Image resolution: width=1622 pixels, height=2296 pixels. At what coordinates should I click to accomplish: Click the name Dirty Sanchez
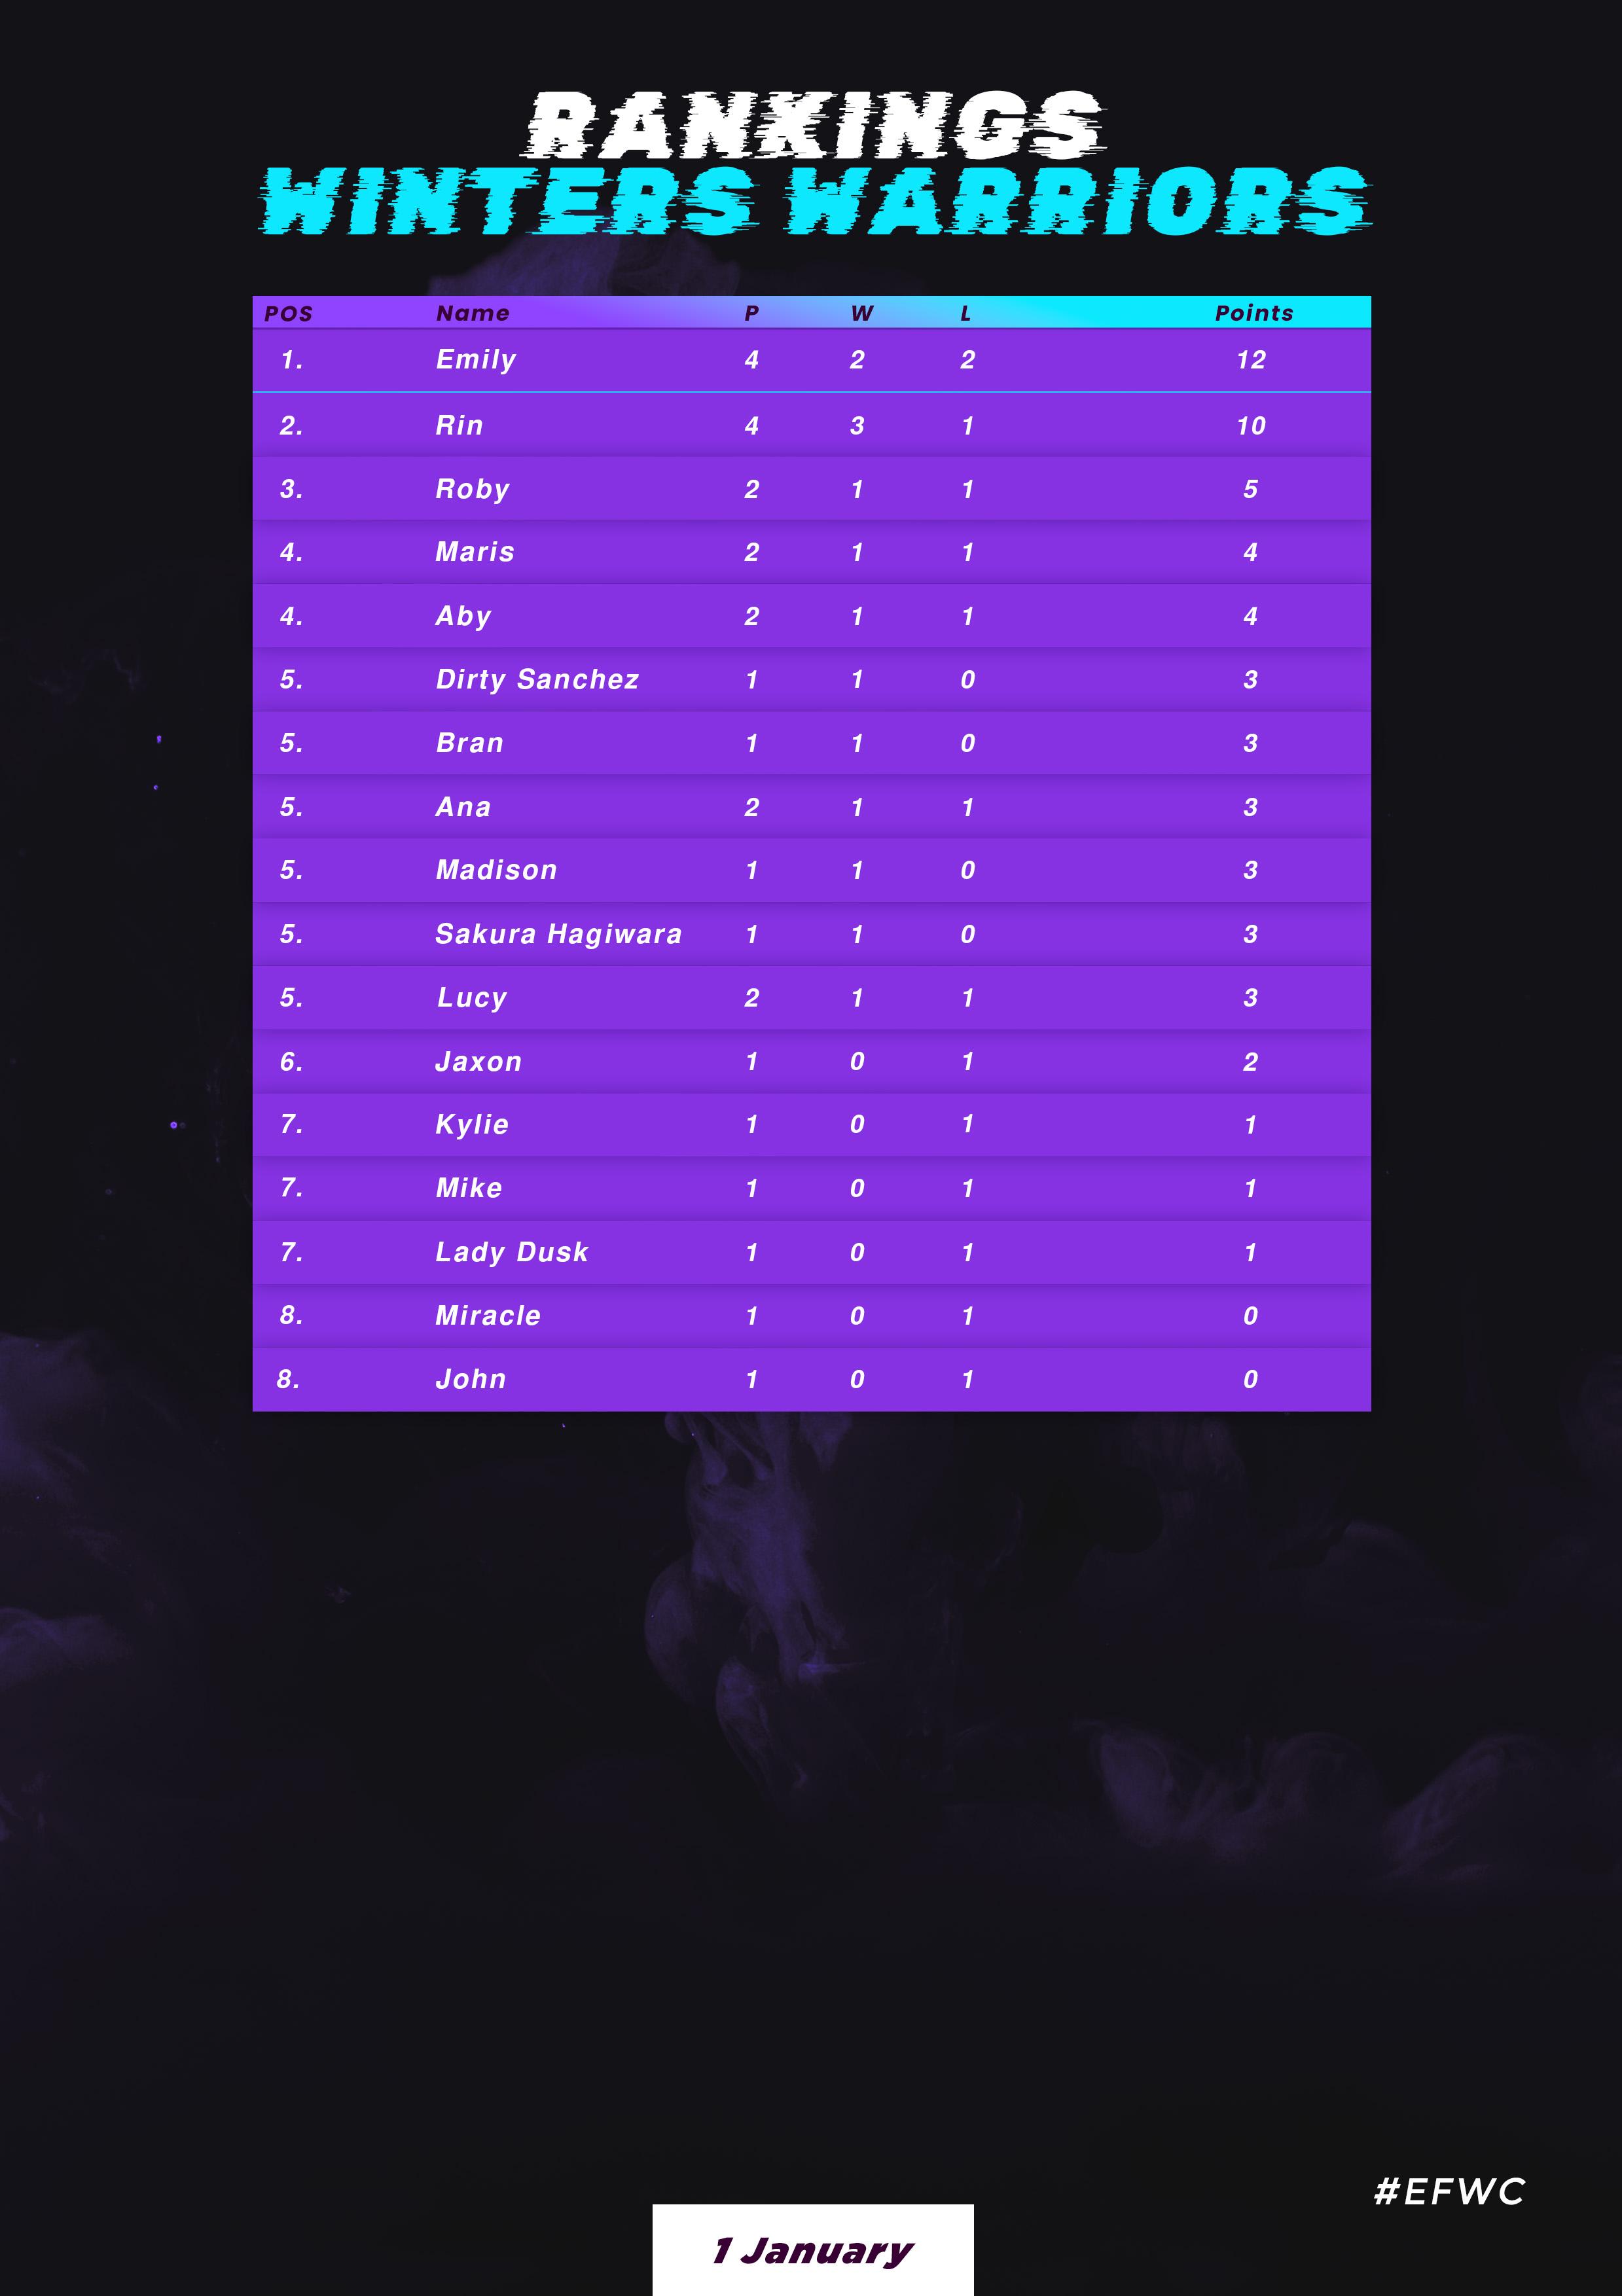click(x=537, y=680)
